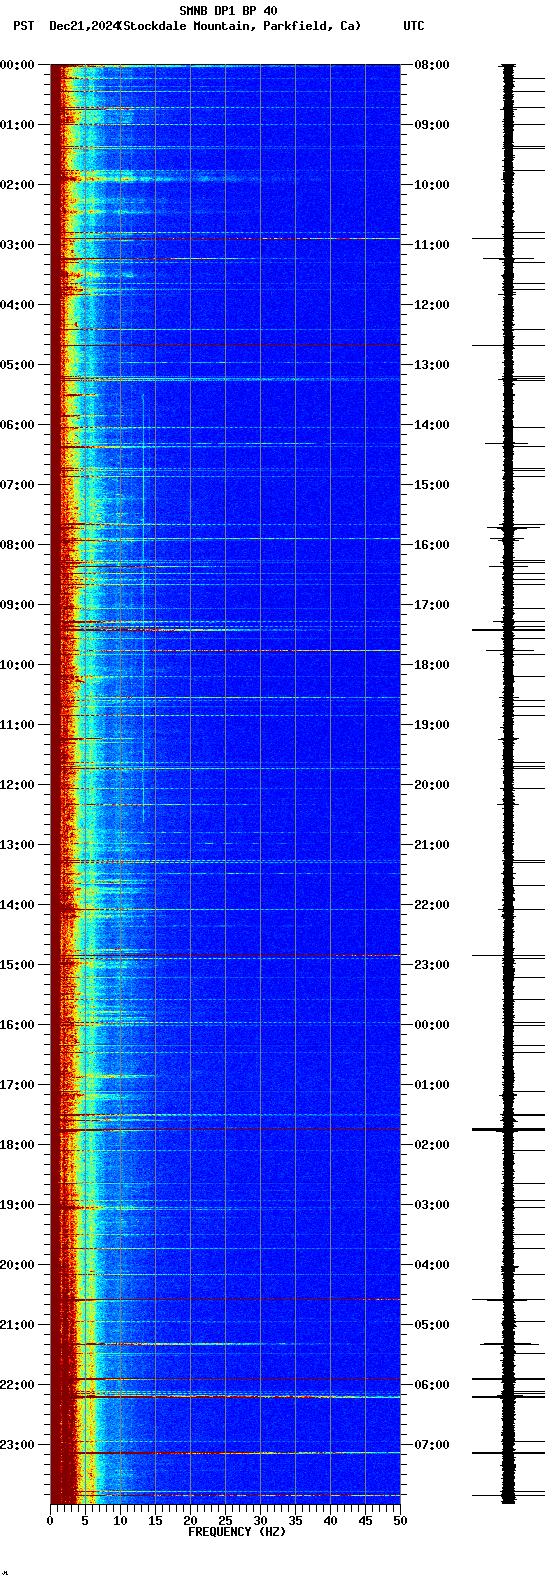
Task: Click the 30 Hz frequency tick label
Action: click(260, 1521)
